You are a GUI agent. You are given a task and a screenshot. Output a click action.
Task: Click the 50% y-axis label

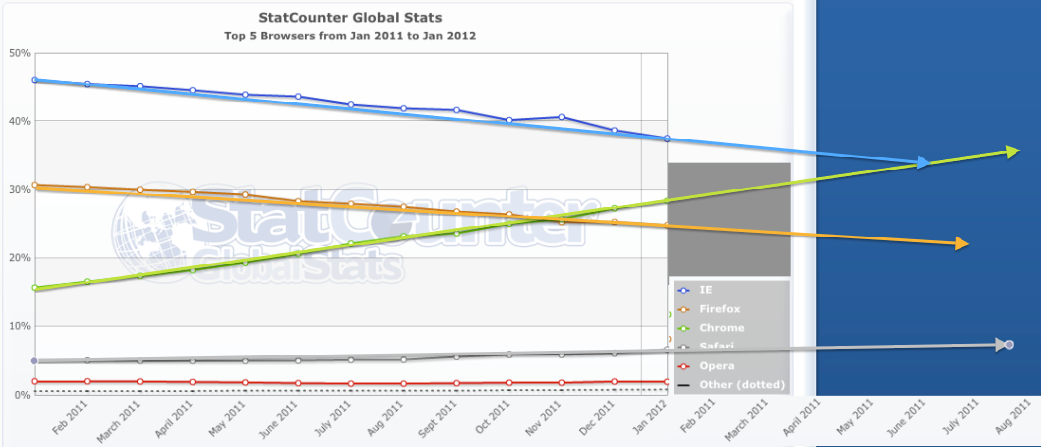click(19, 52)
